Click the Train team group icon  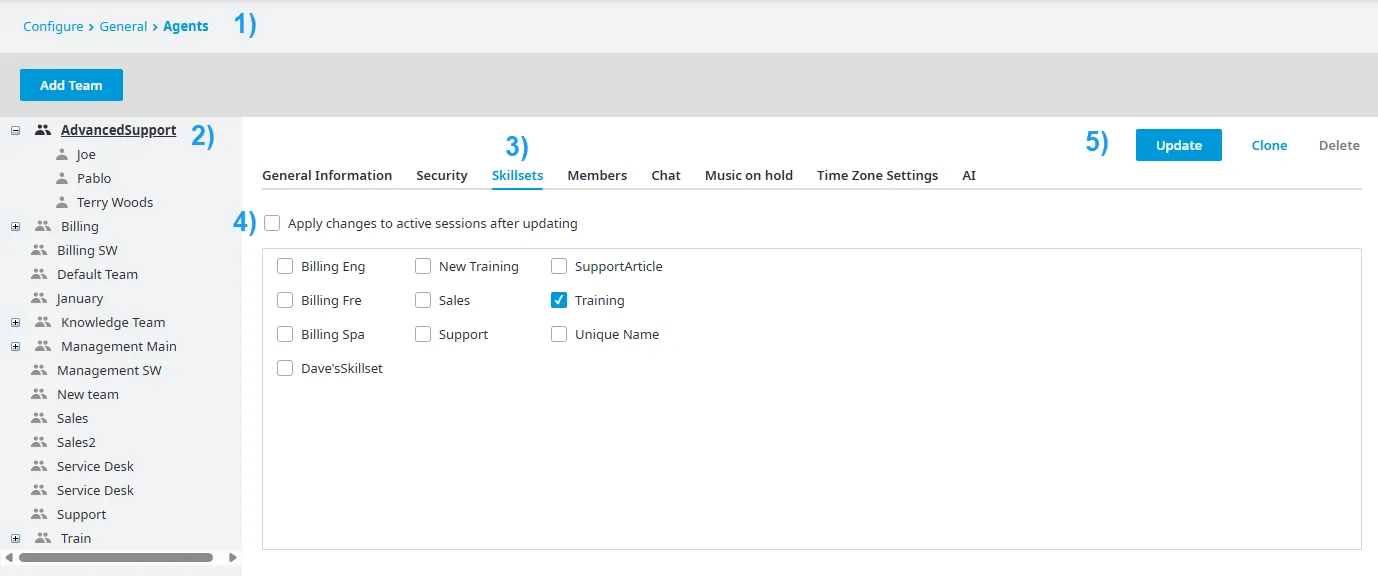[x=43, y=539]
